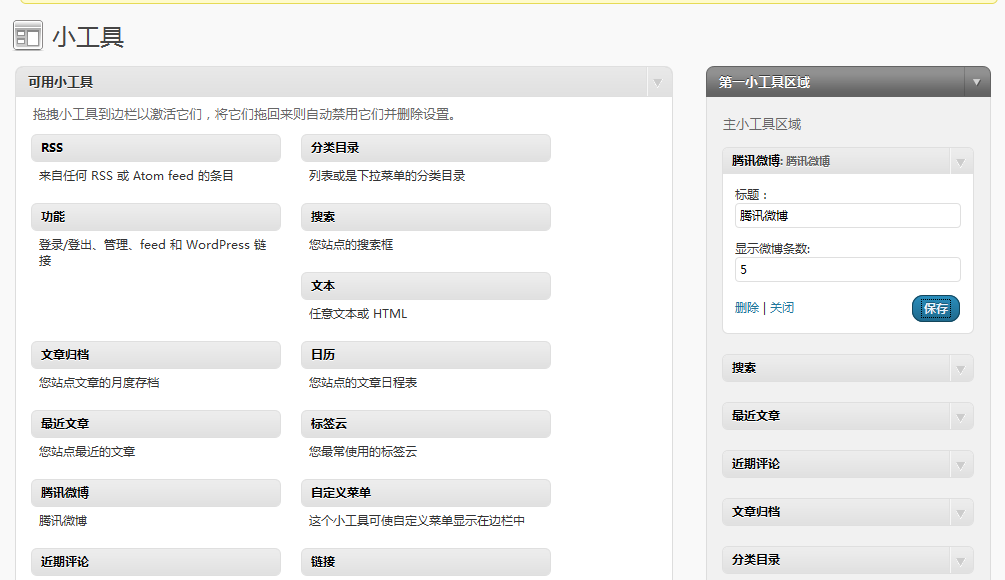Click text 您站点最近的文章
This screenshot has width=1005, height=580.
(x=87, y=452)
